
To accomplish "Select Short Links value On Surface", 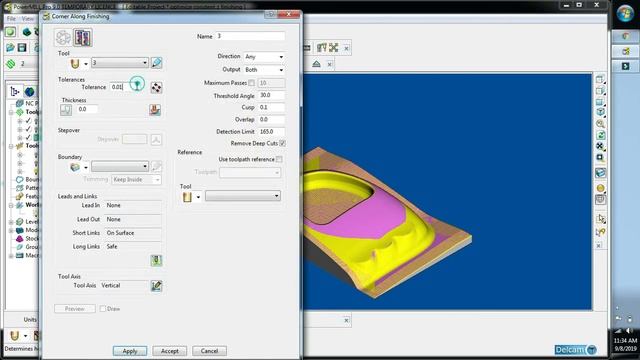I will pyautogui.click(x=132, y=233).
